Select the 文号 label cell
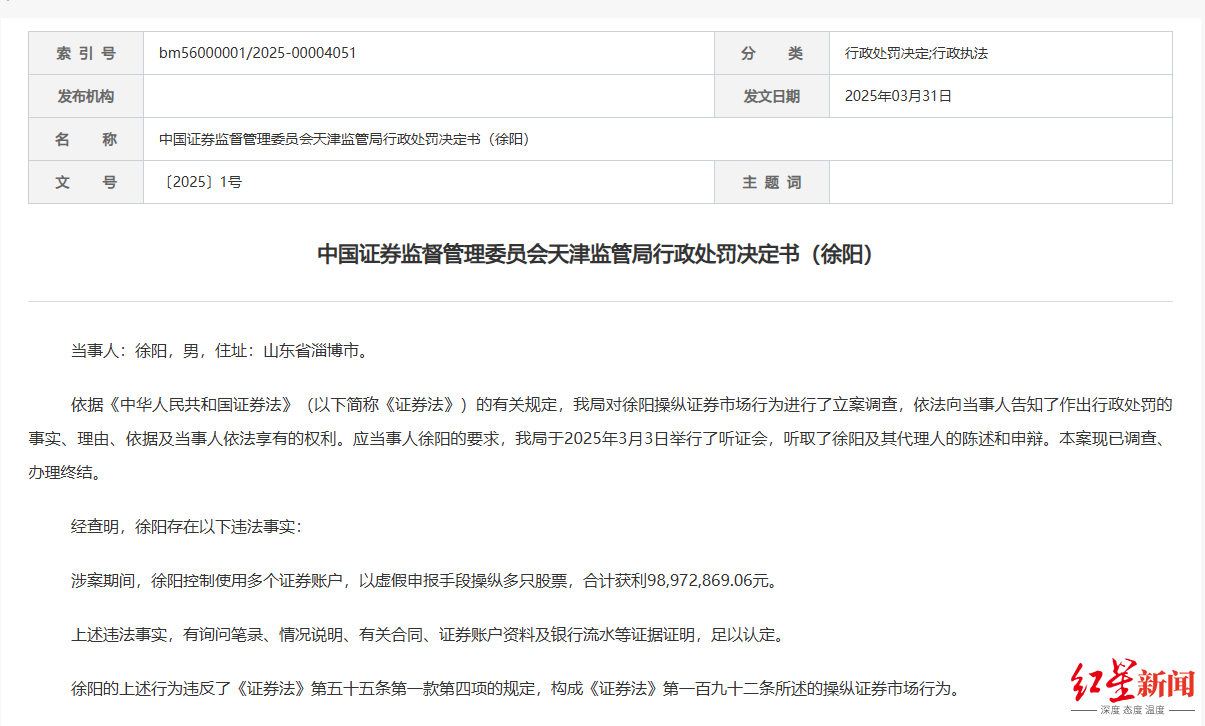 click(x=85, y=182)
